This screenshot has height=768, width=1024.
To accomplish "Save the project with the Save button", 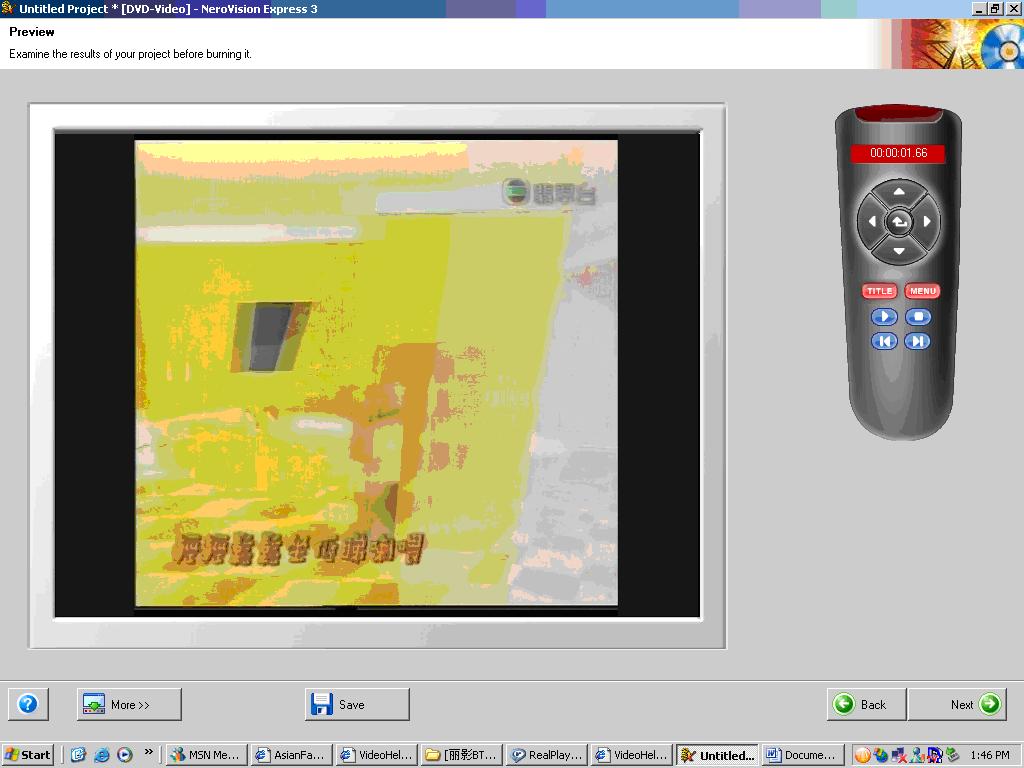I will [x=357, y=704].
